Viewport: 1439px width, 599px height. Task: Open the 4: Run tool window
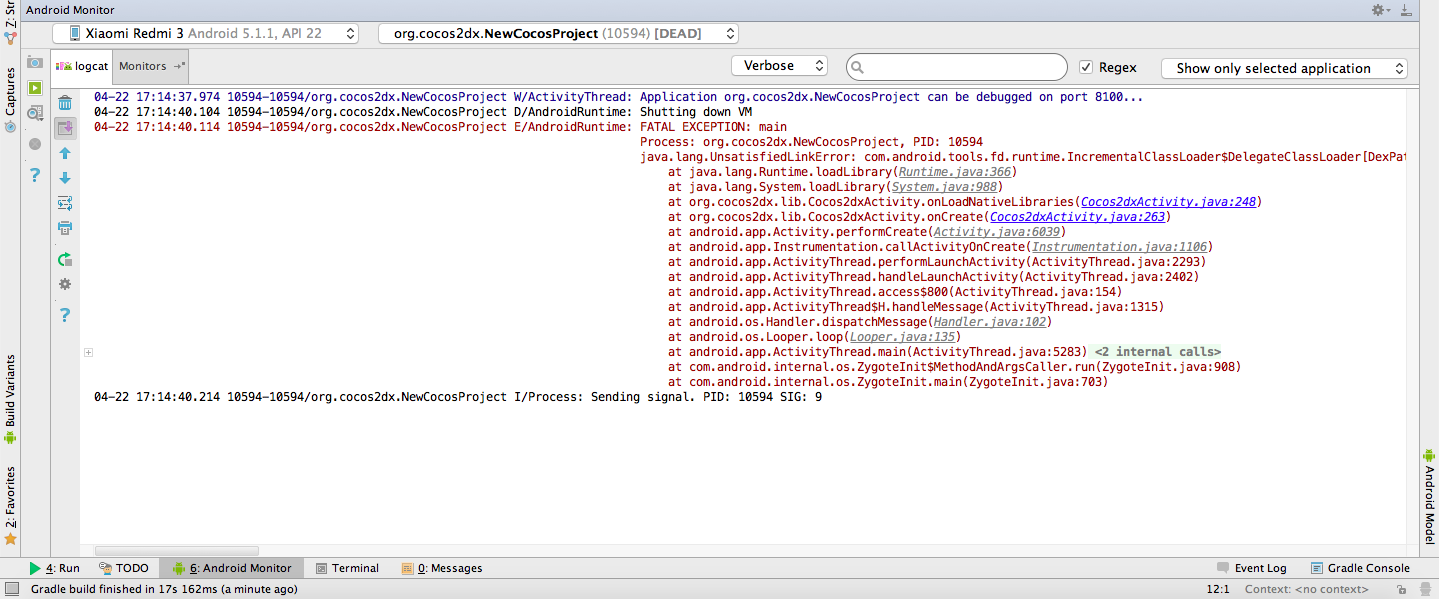click(55, 568)
